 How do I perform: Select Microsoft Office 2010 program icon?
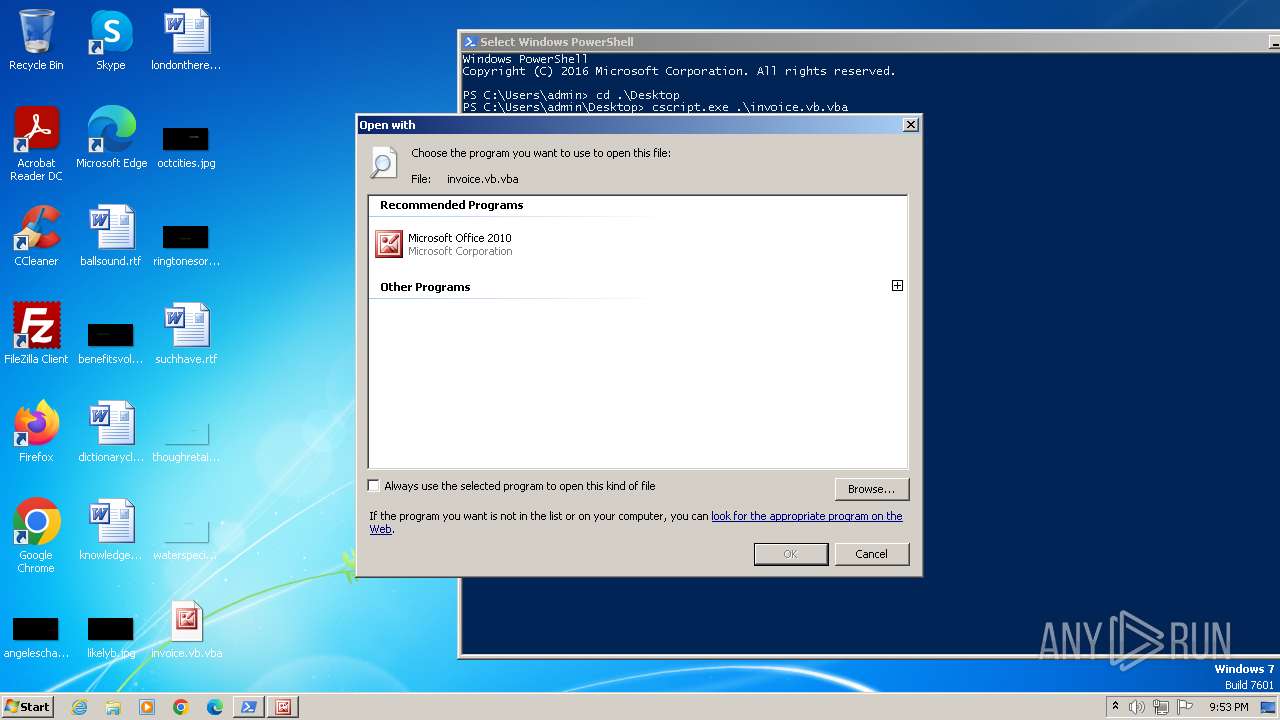click(388, 245)
